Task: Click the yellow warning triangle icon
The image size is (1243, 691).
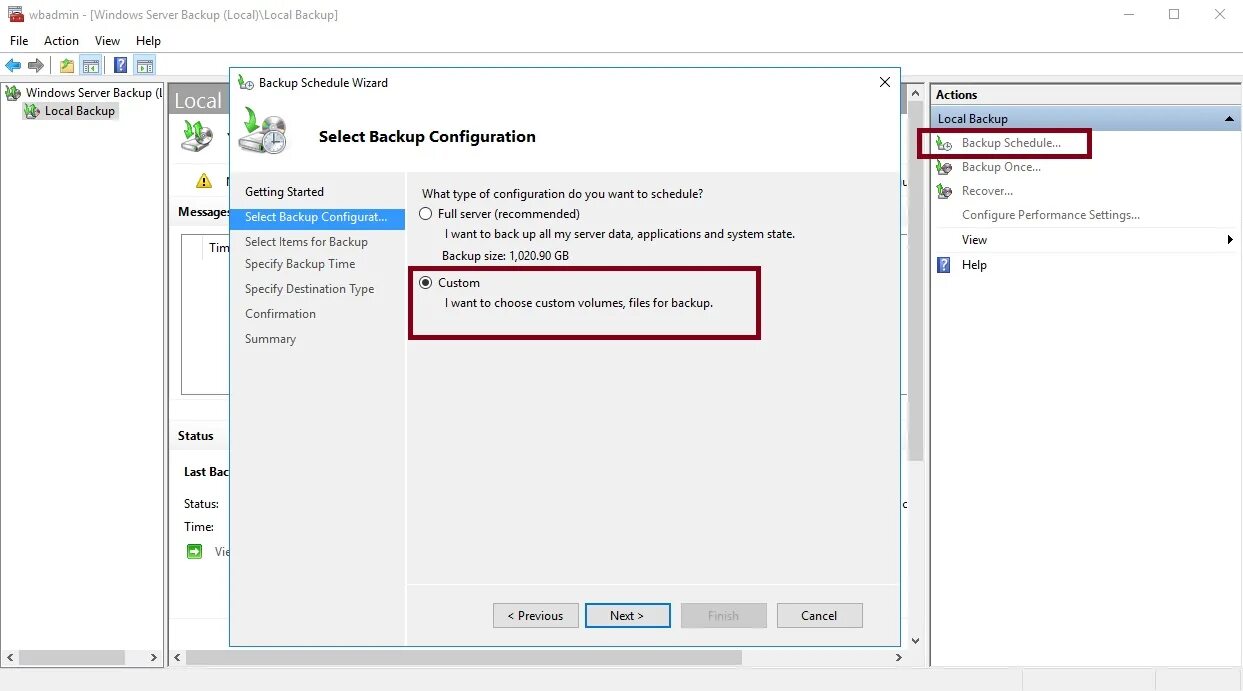Action: (x=204, y=181)
